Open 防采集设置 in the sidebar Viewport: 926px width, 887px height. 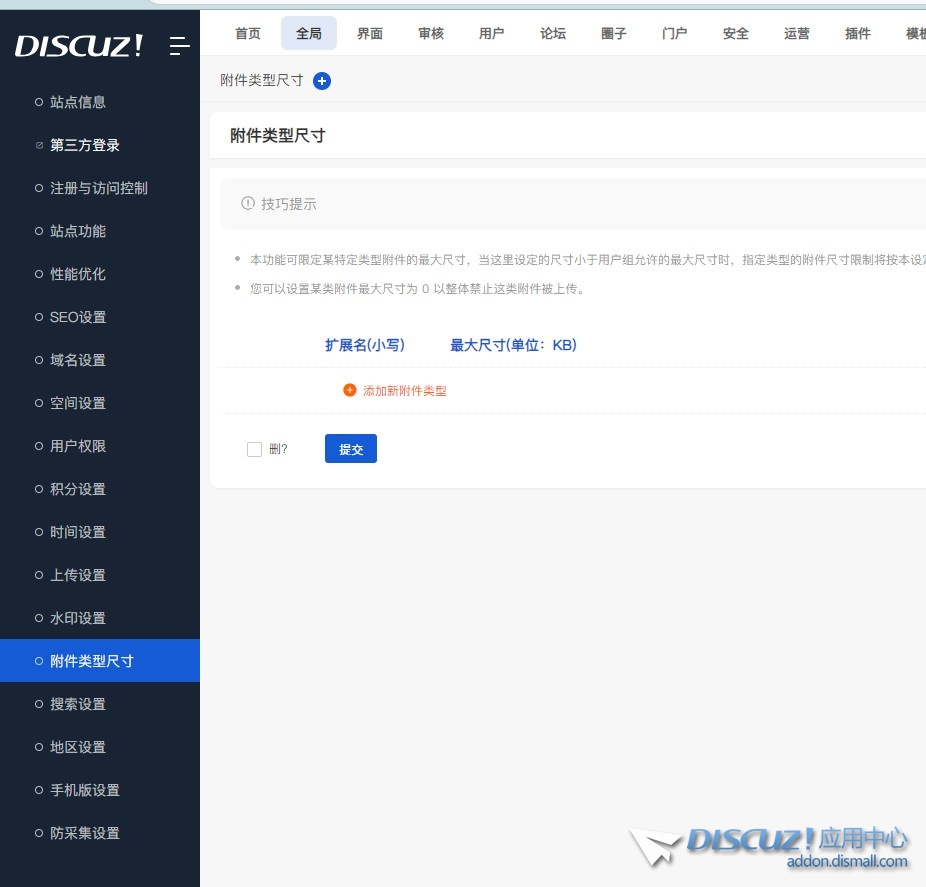[x=85, y=833]
